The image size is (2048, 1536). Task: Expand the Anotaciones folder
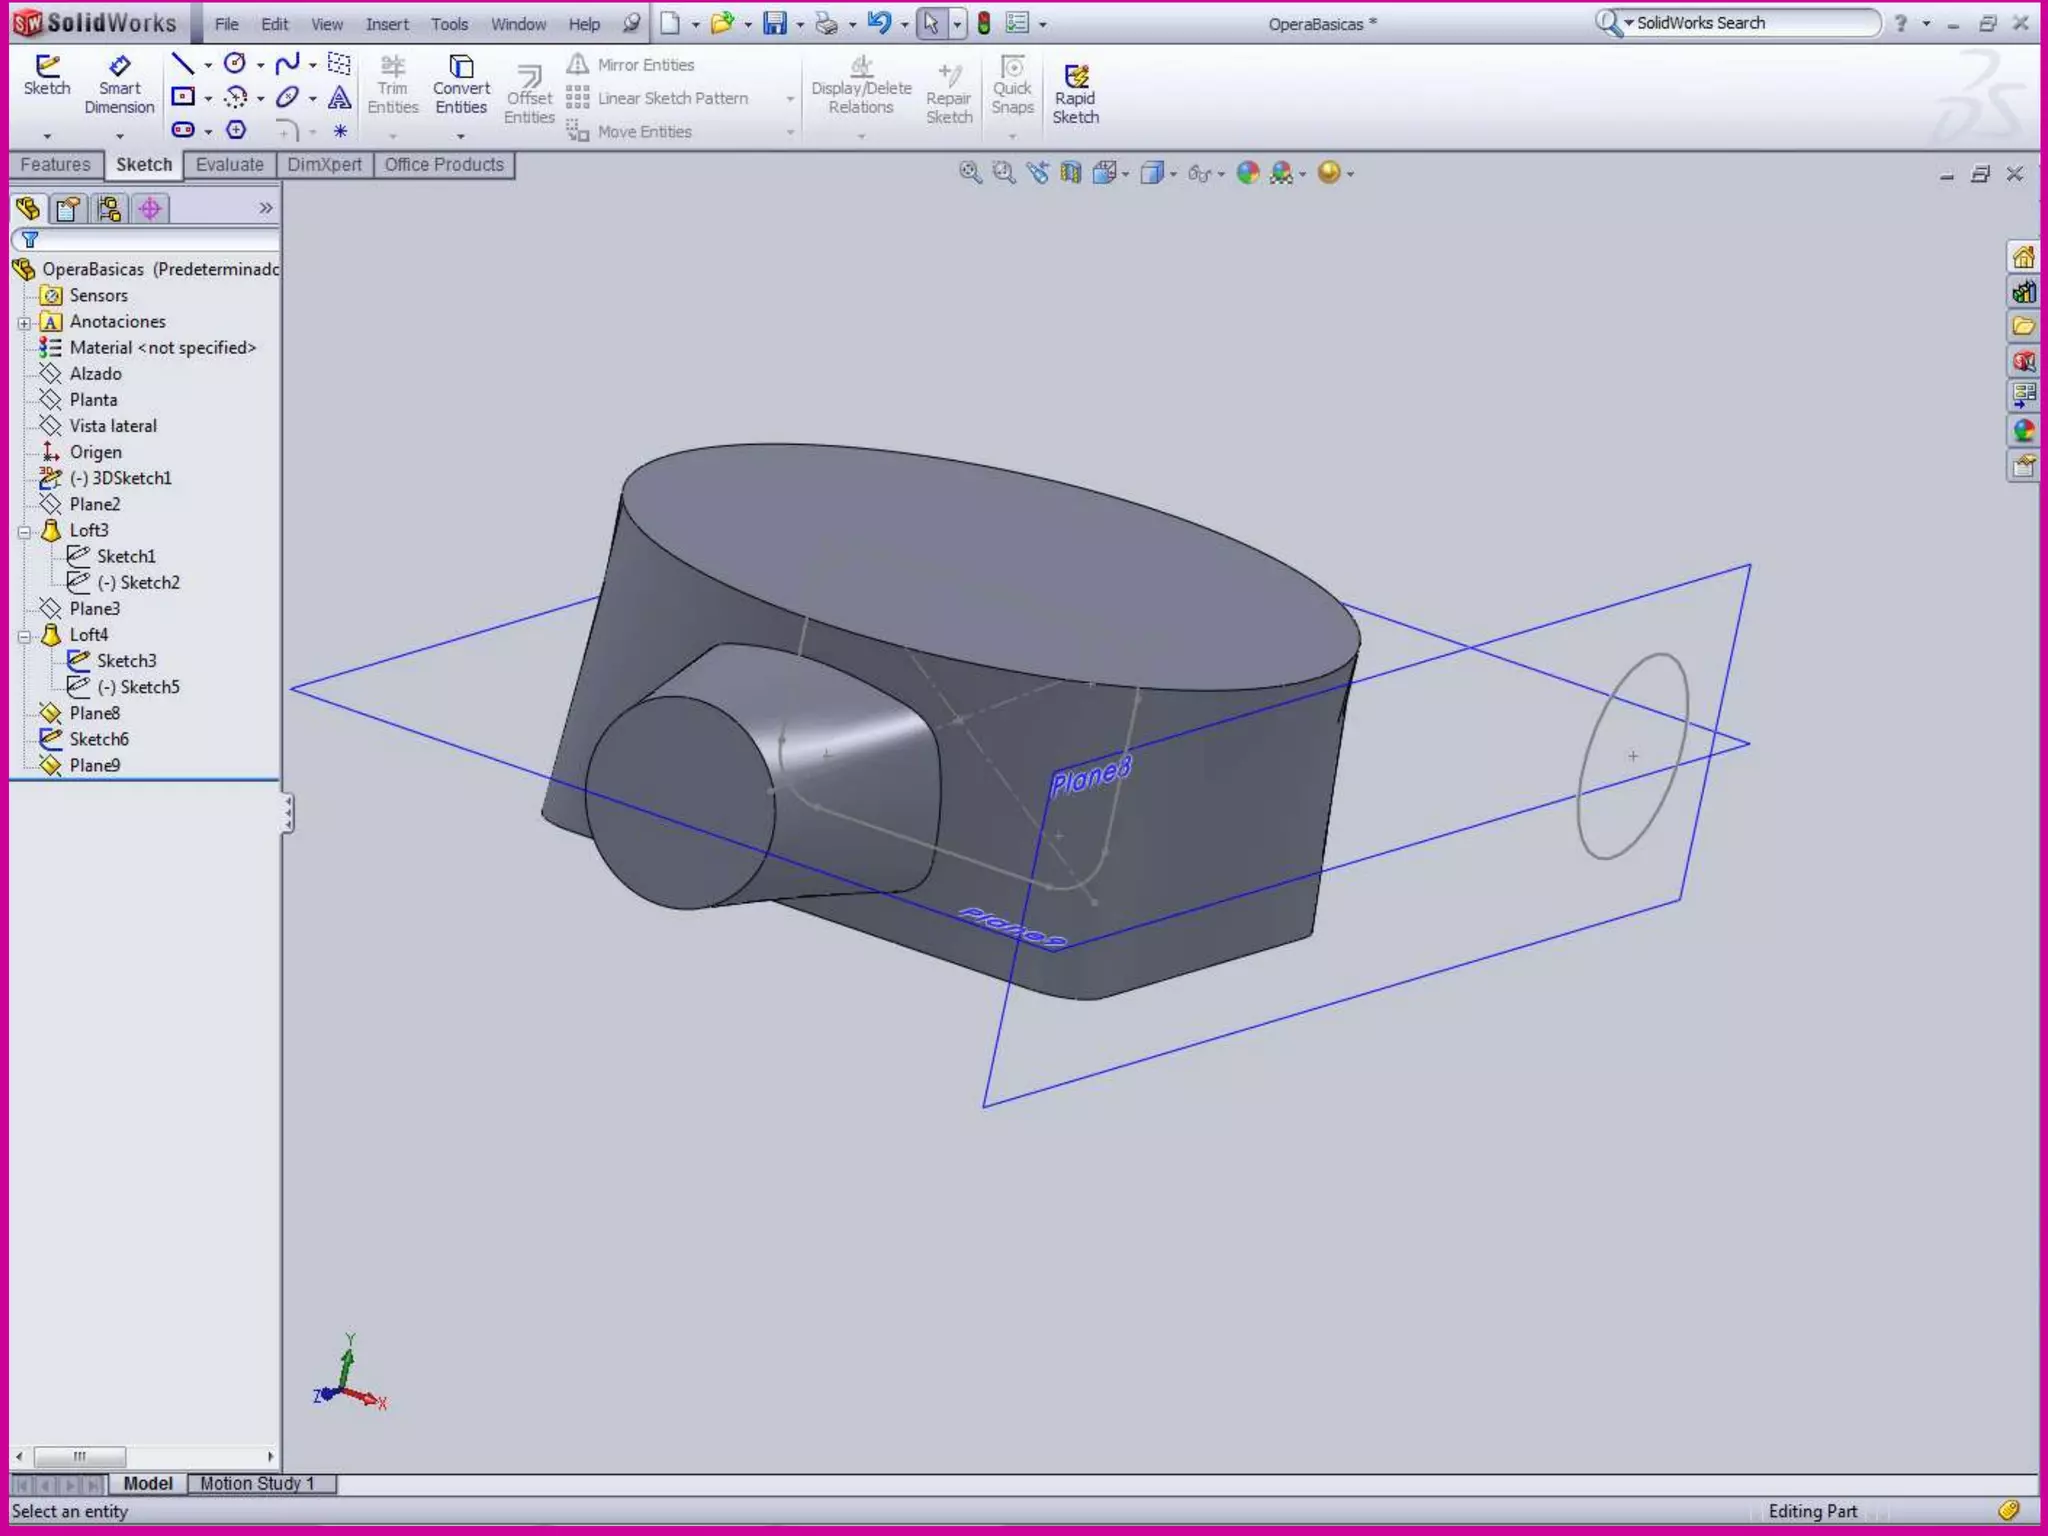(25, 323)
